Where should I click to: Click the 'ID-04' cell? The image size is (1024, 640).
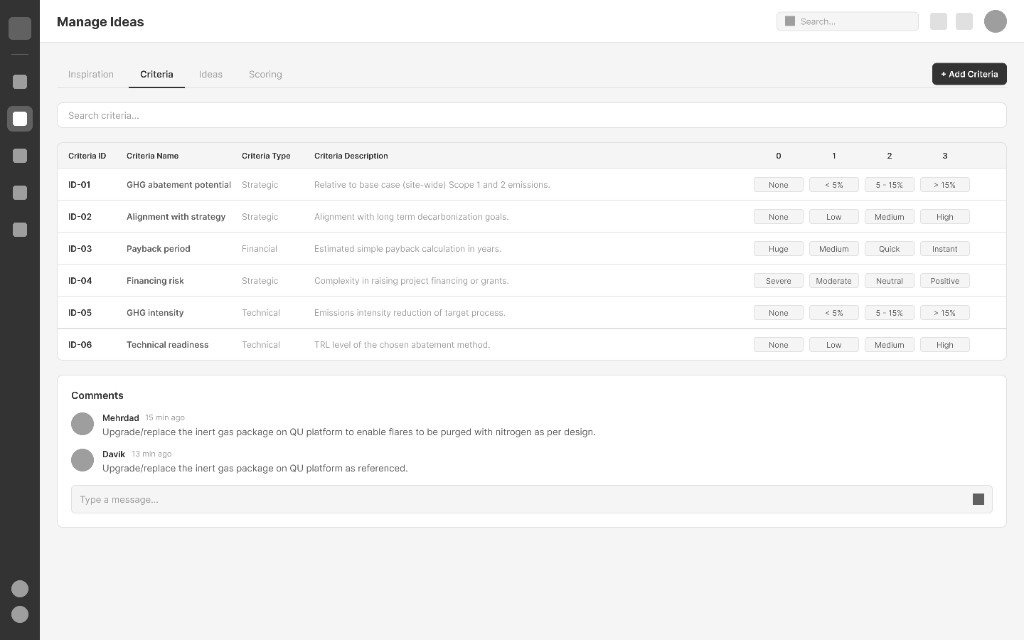click(80, 281)
